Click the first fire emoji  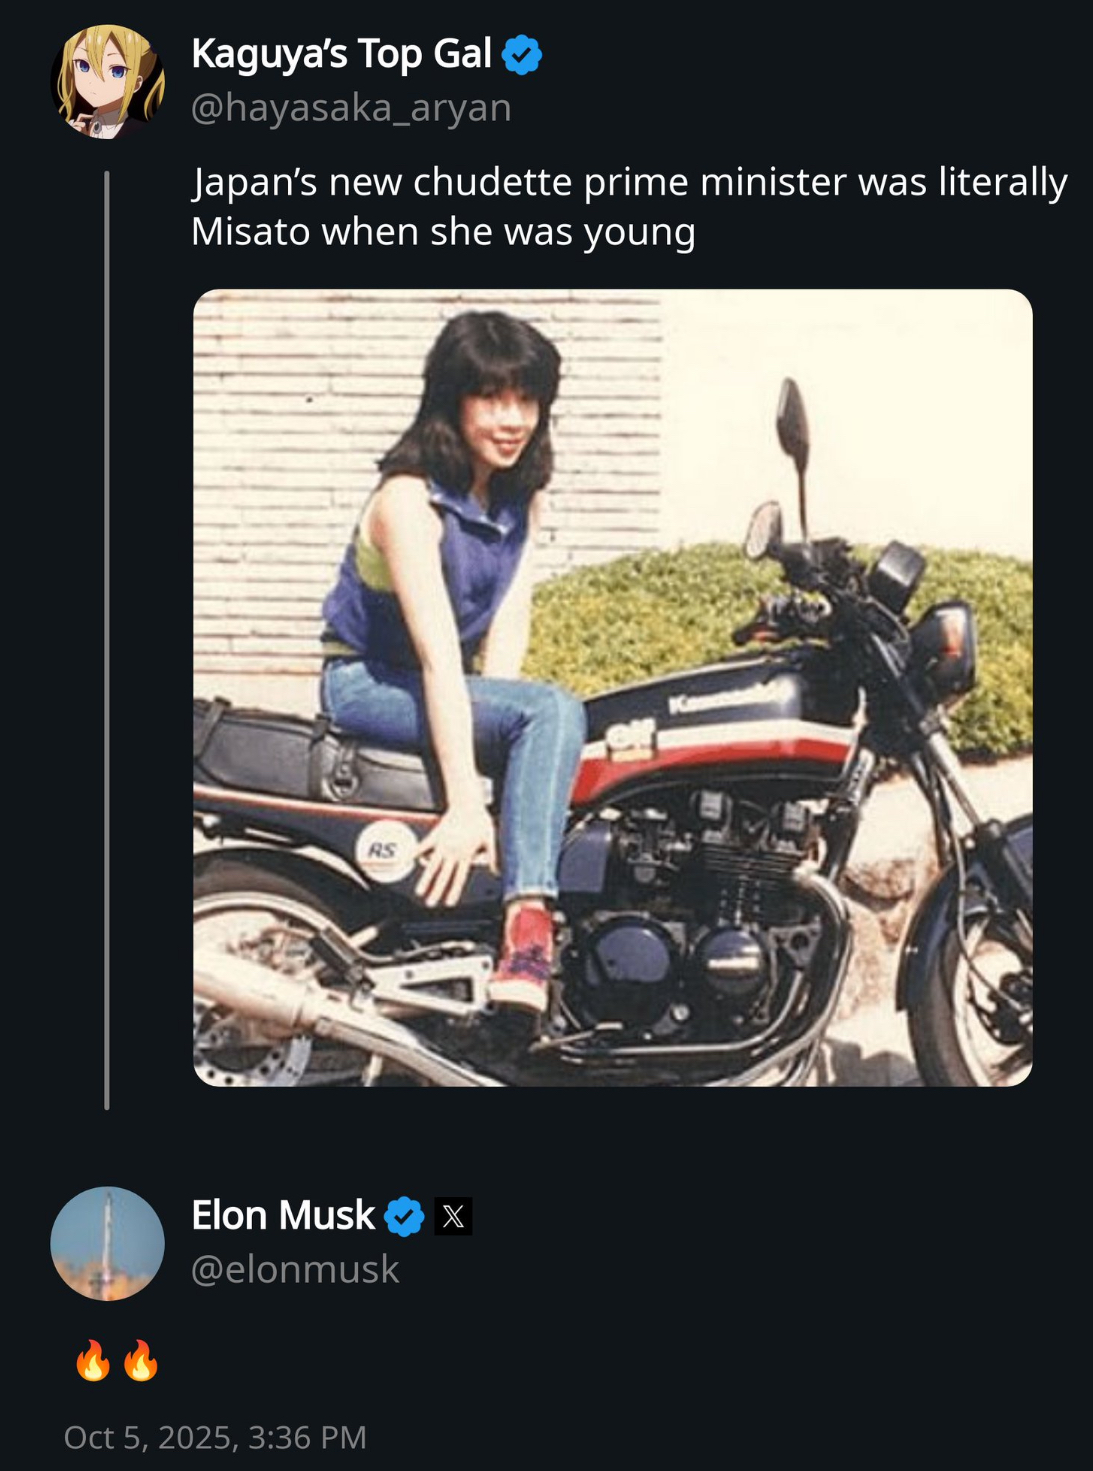pyautogui.click(x=93, y=1361)
